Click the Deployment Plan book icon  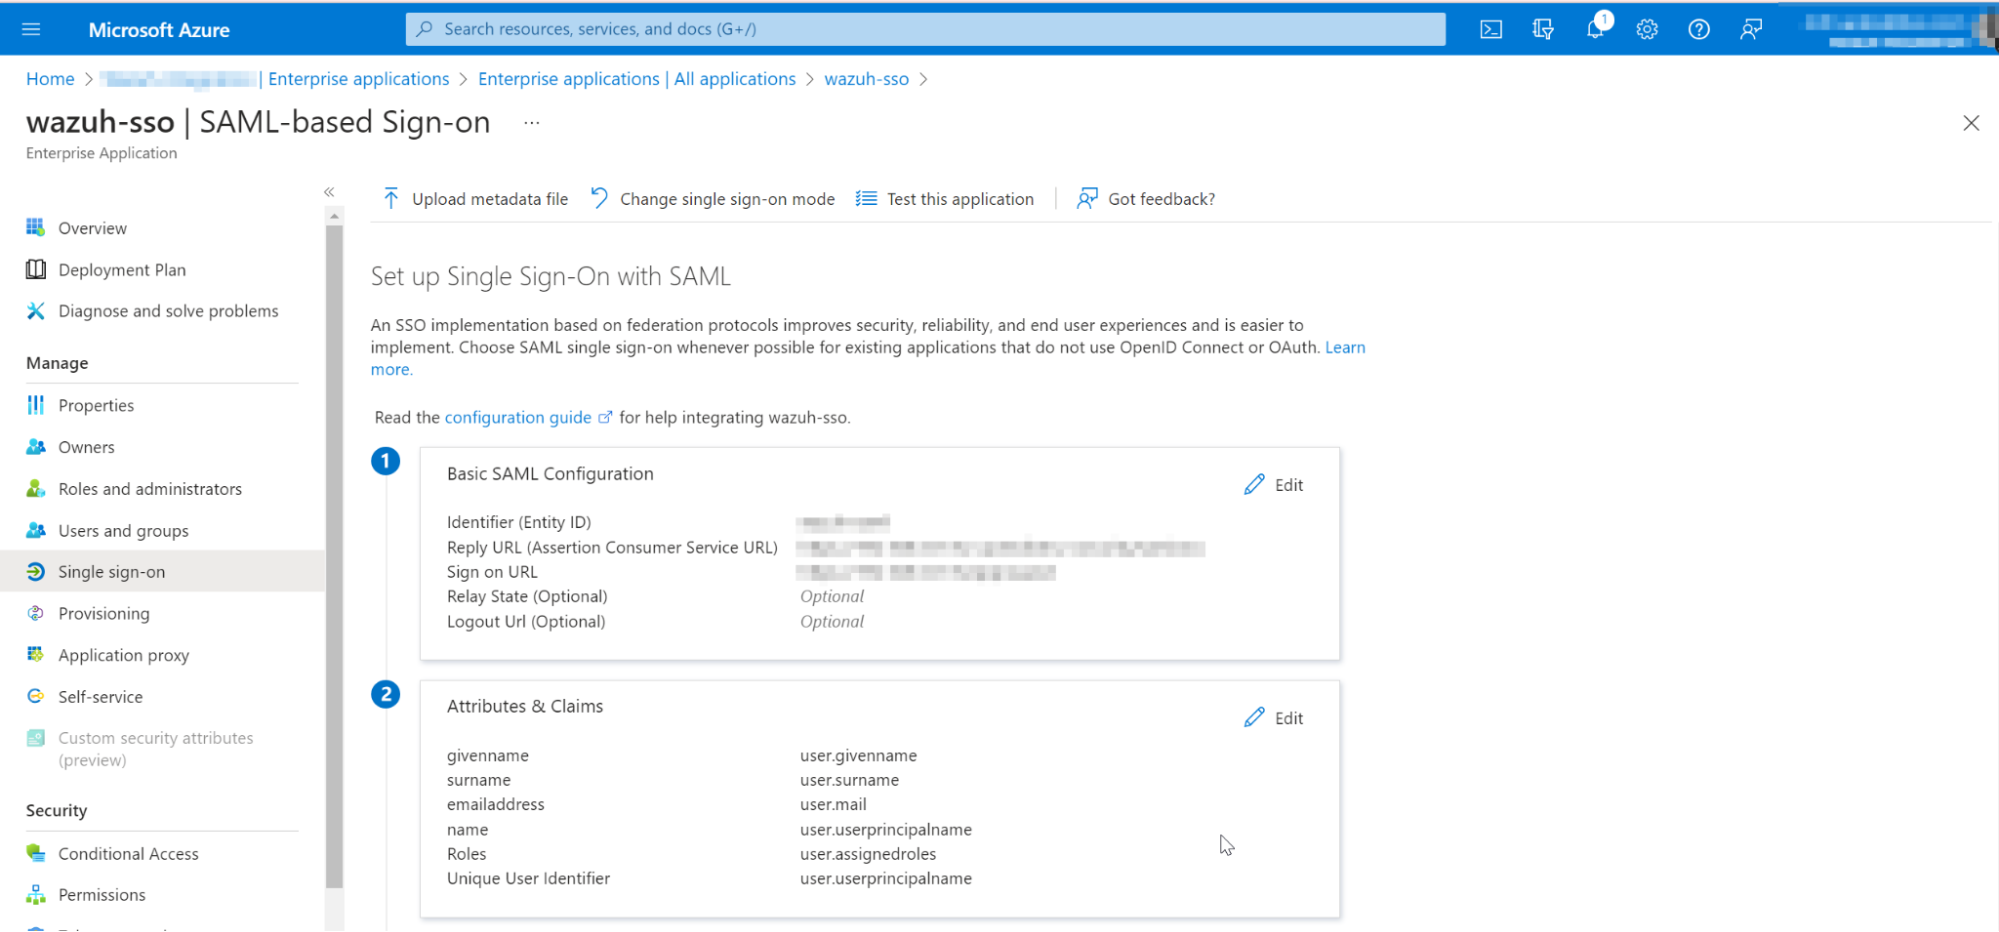[36, 269]
